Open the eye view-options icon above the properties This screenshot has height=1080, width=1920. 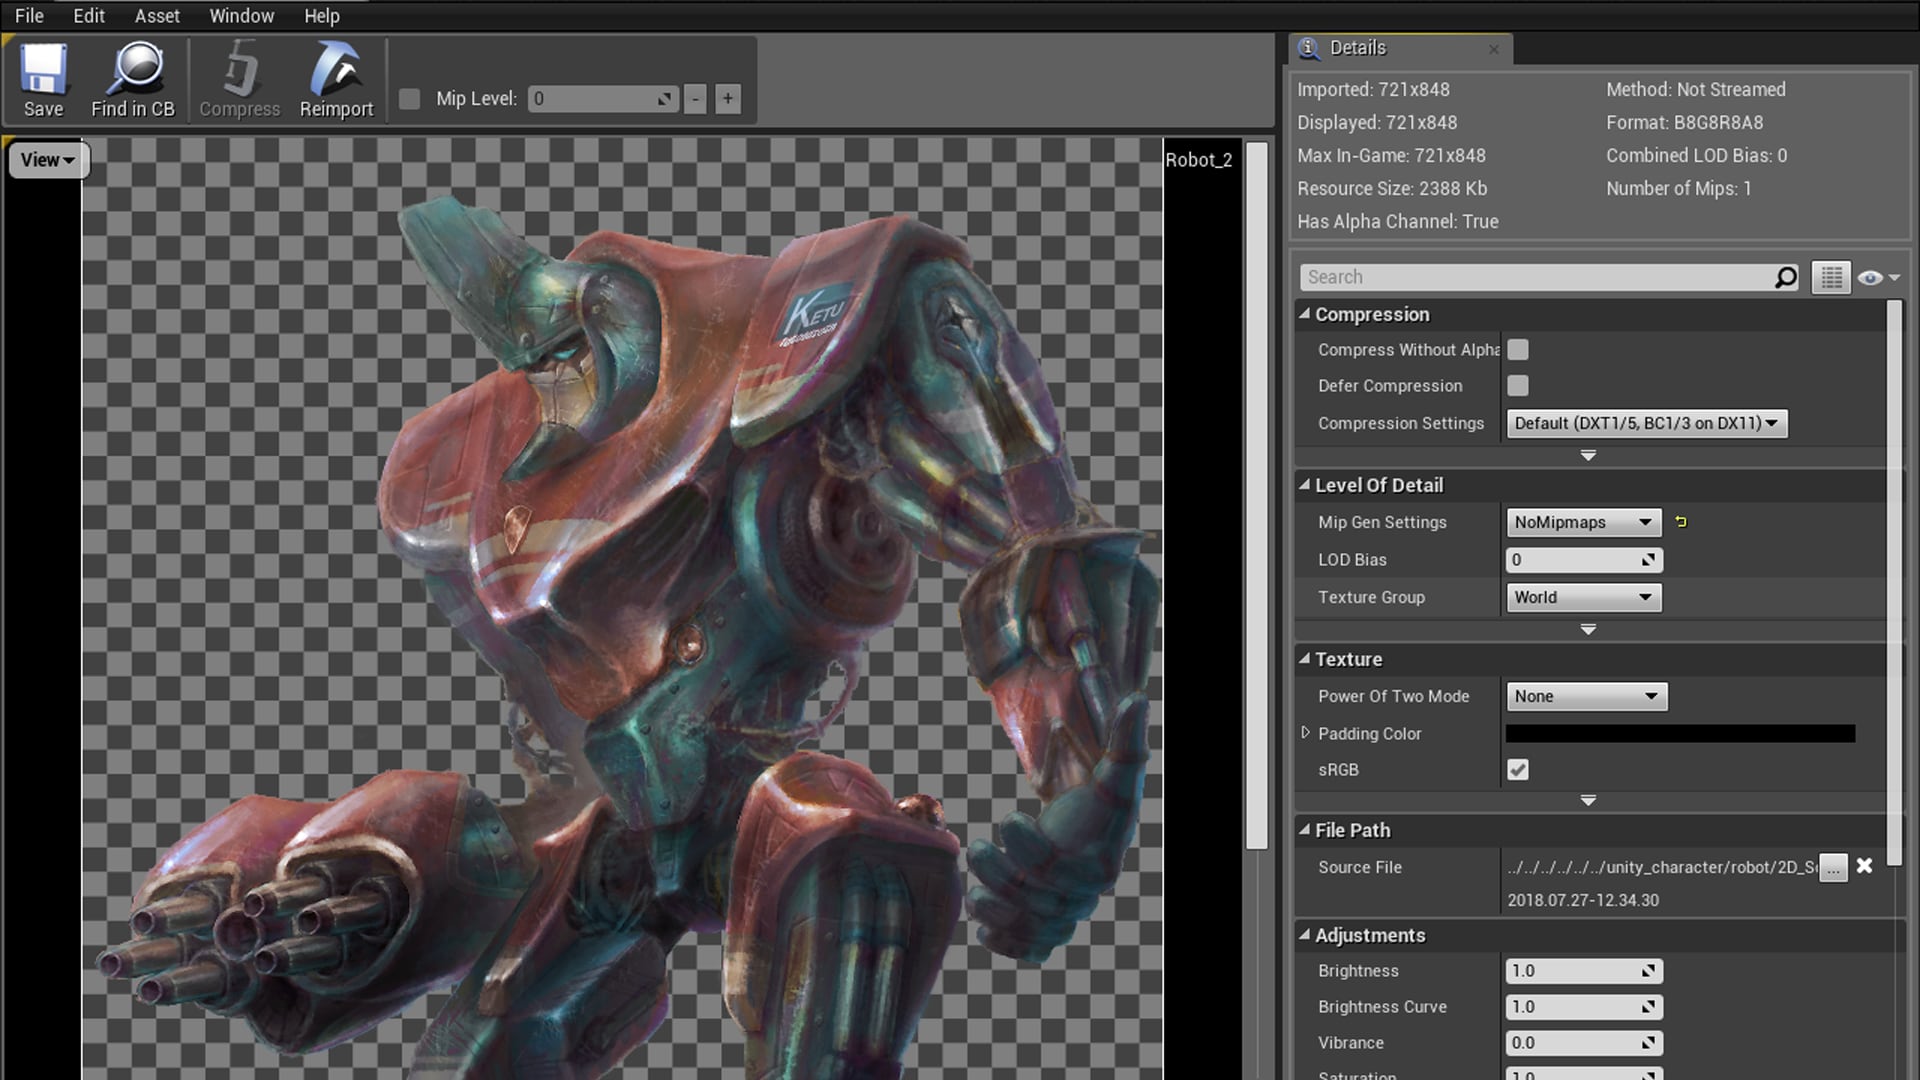tap(1869, 277)
